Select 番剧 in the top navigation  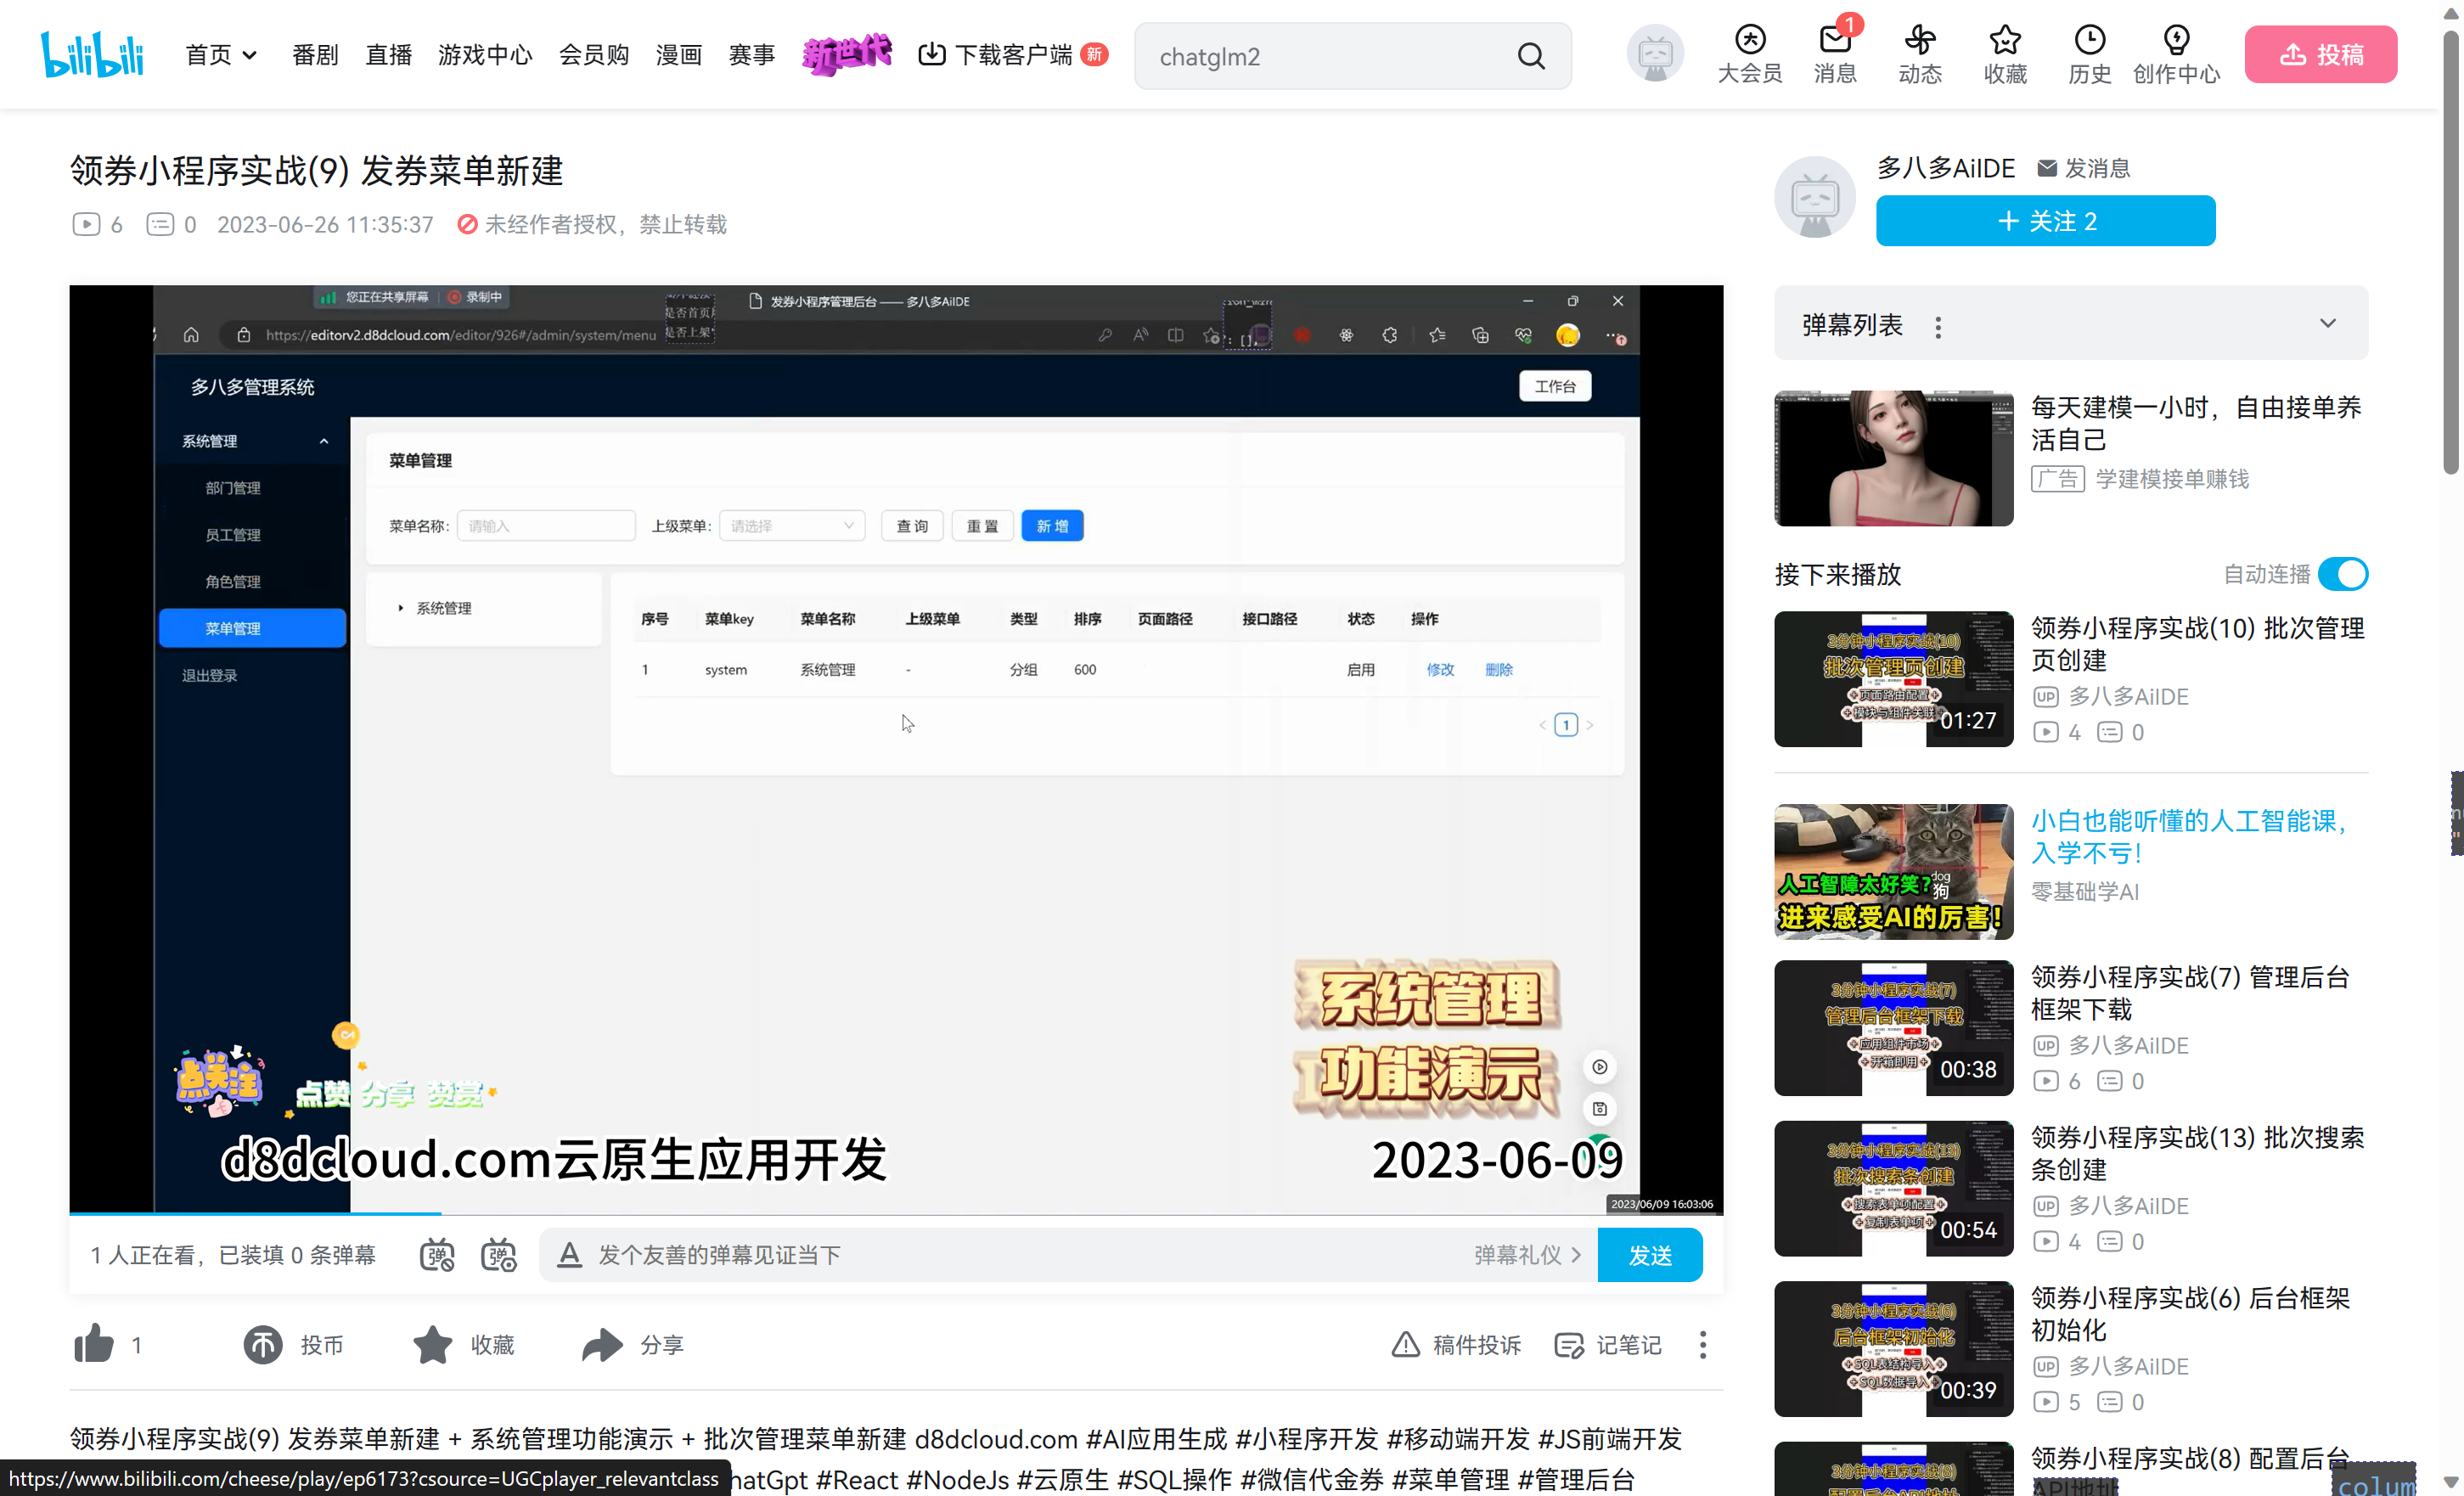tap(315, 55)
